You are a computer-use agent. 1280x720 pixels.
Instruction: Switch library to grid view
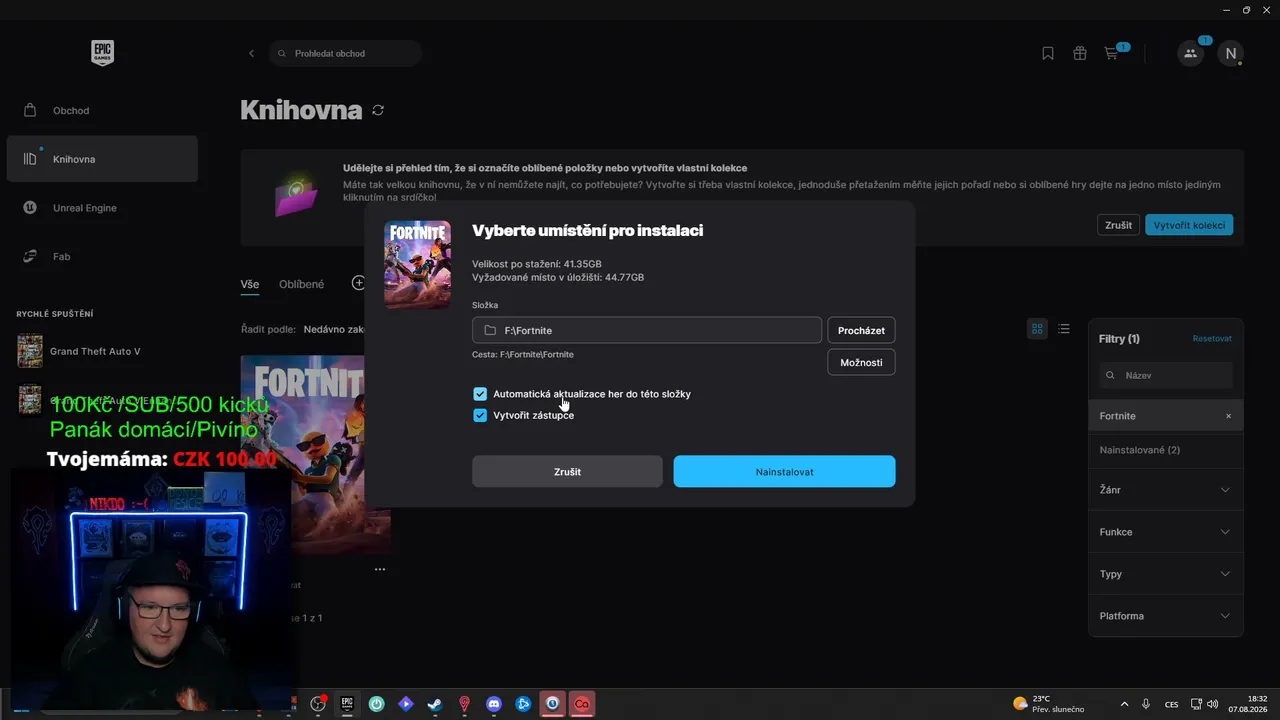pos(1038,329)
